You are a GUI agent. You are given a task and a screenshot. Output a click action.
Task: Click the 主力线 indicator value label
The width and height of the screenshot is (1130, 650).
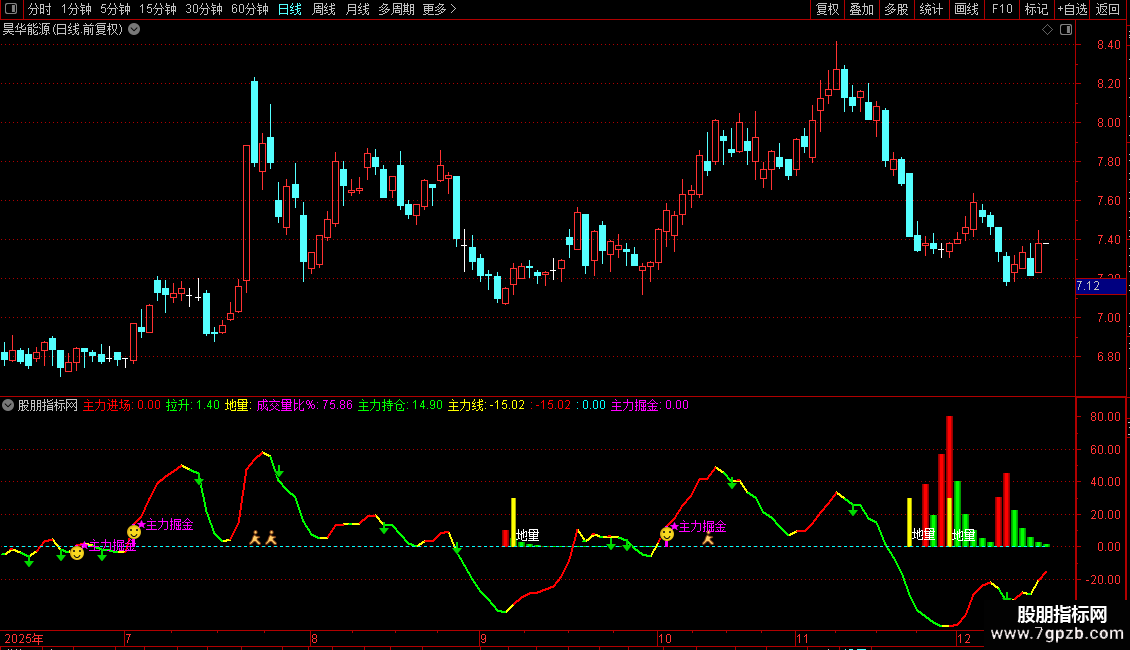tap(486, 405)
